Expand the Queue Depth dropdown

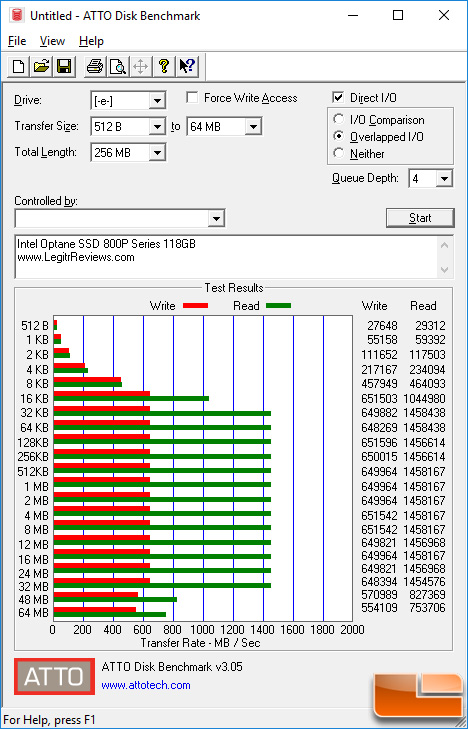point(444,179)
